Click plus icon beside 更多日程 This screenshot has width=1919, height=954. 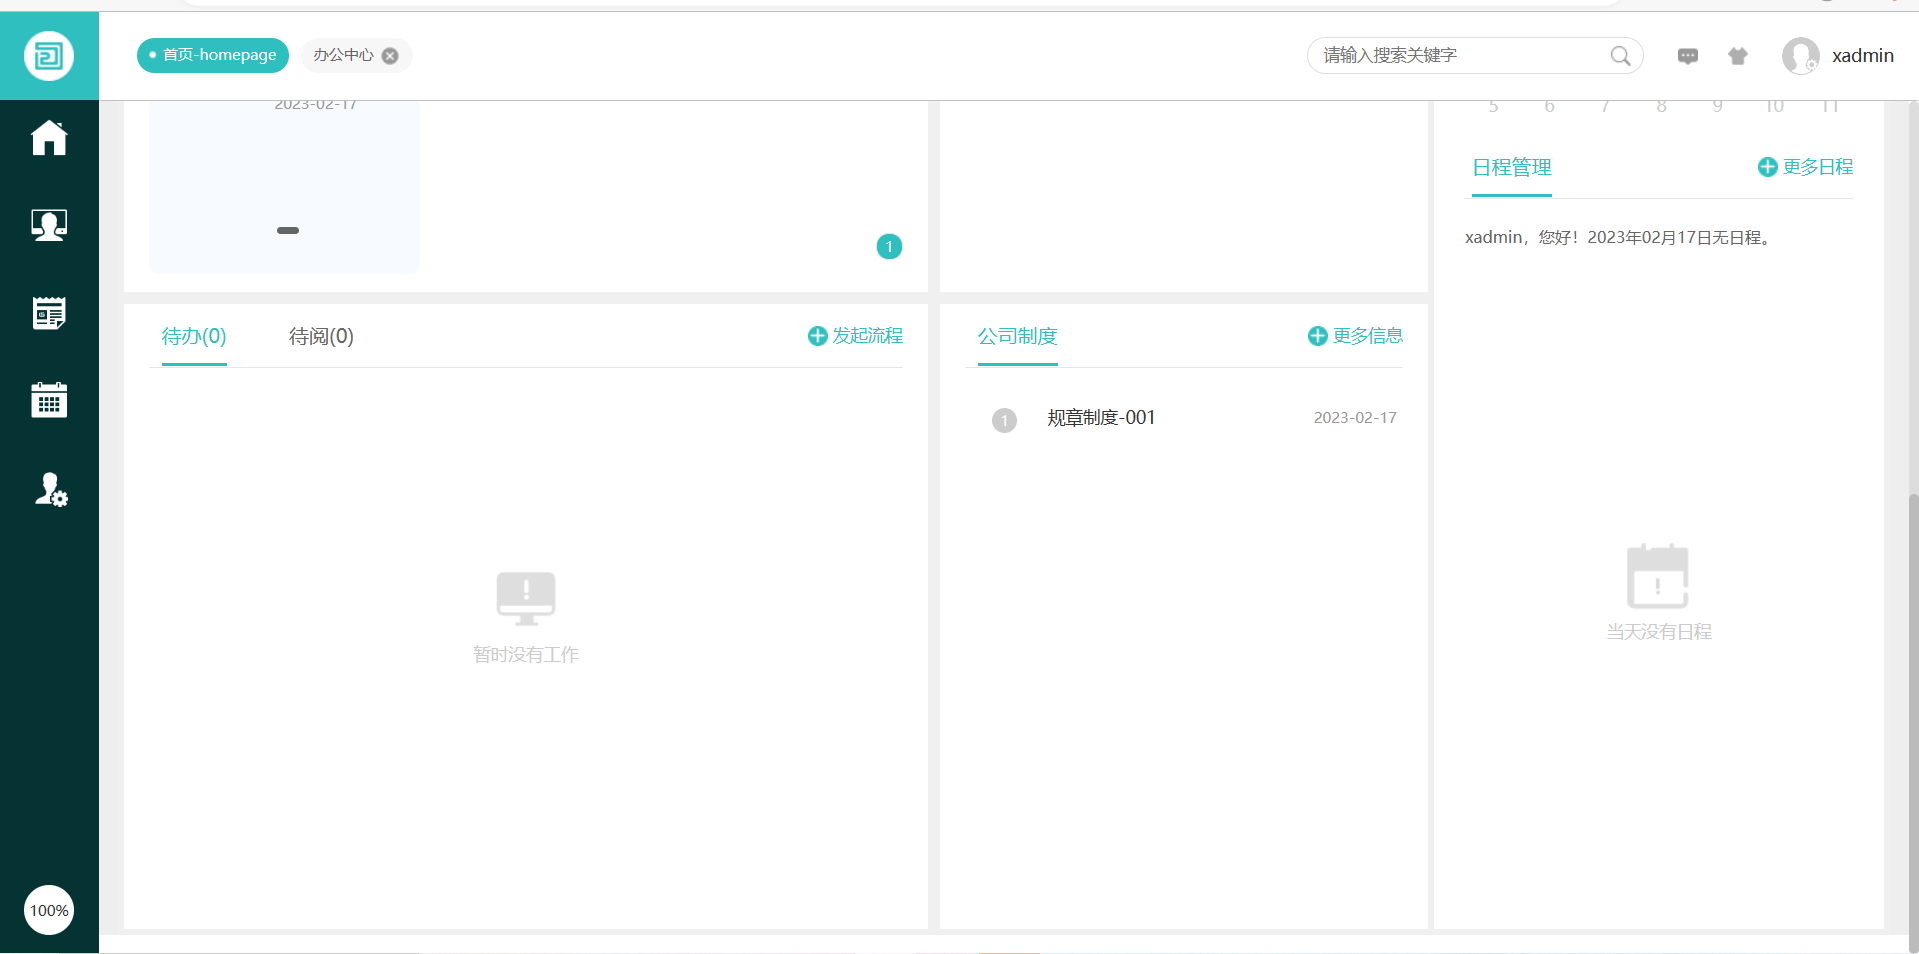(1767, 167)
